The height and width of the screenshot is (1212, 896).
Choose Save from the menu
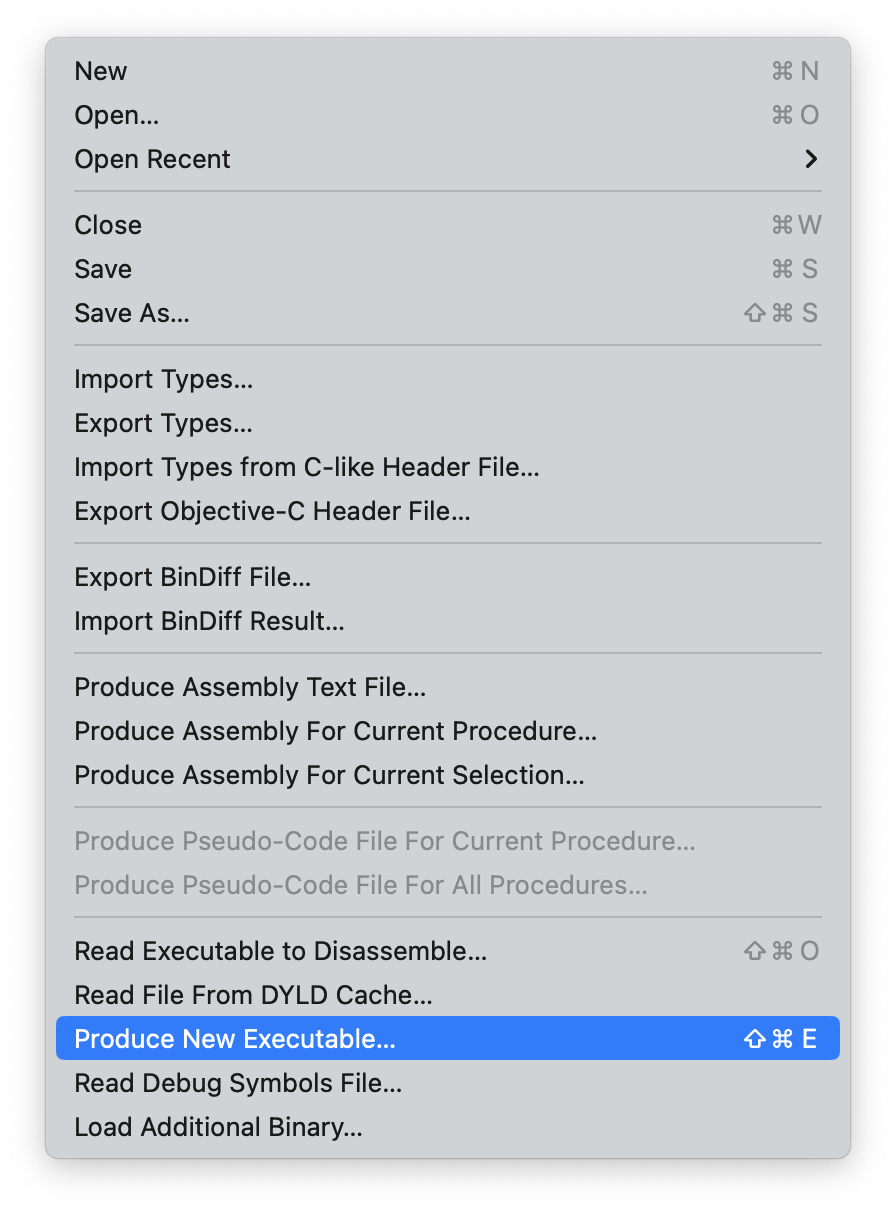(x=103, y=269)
